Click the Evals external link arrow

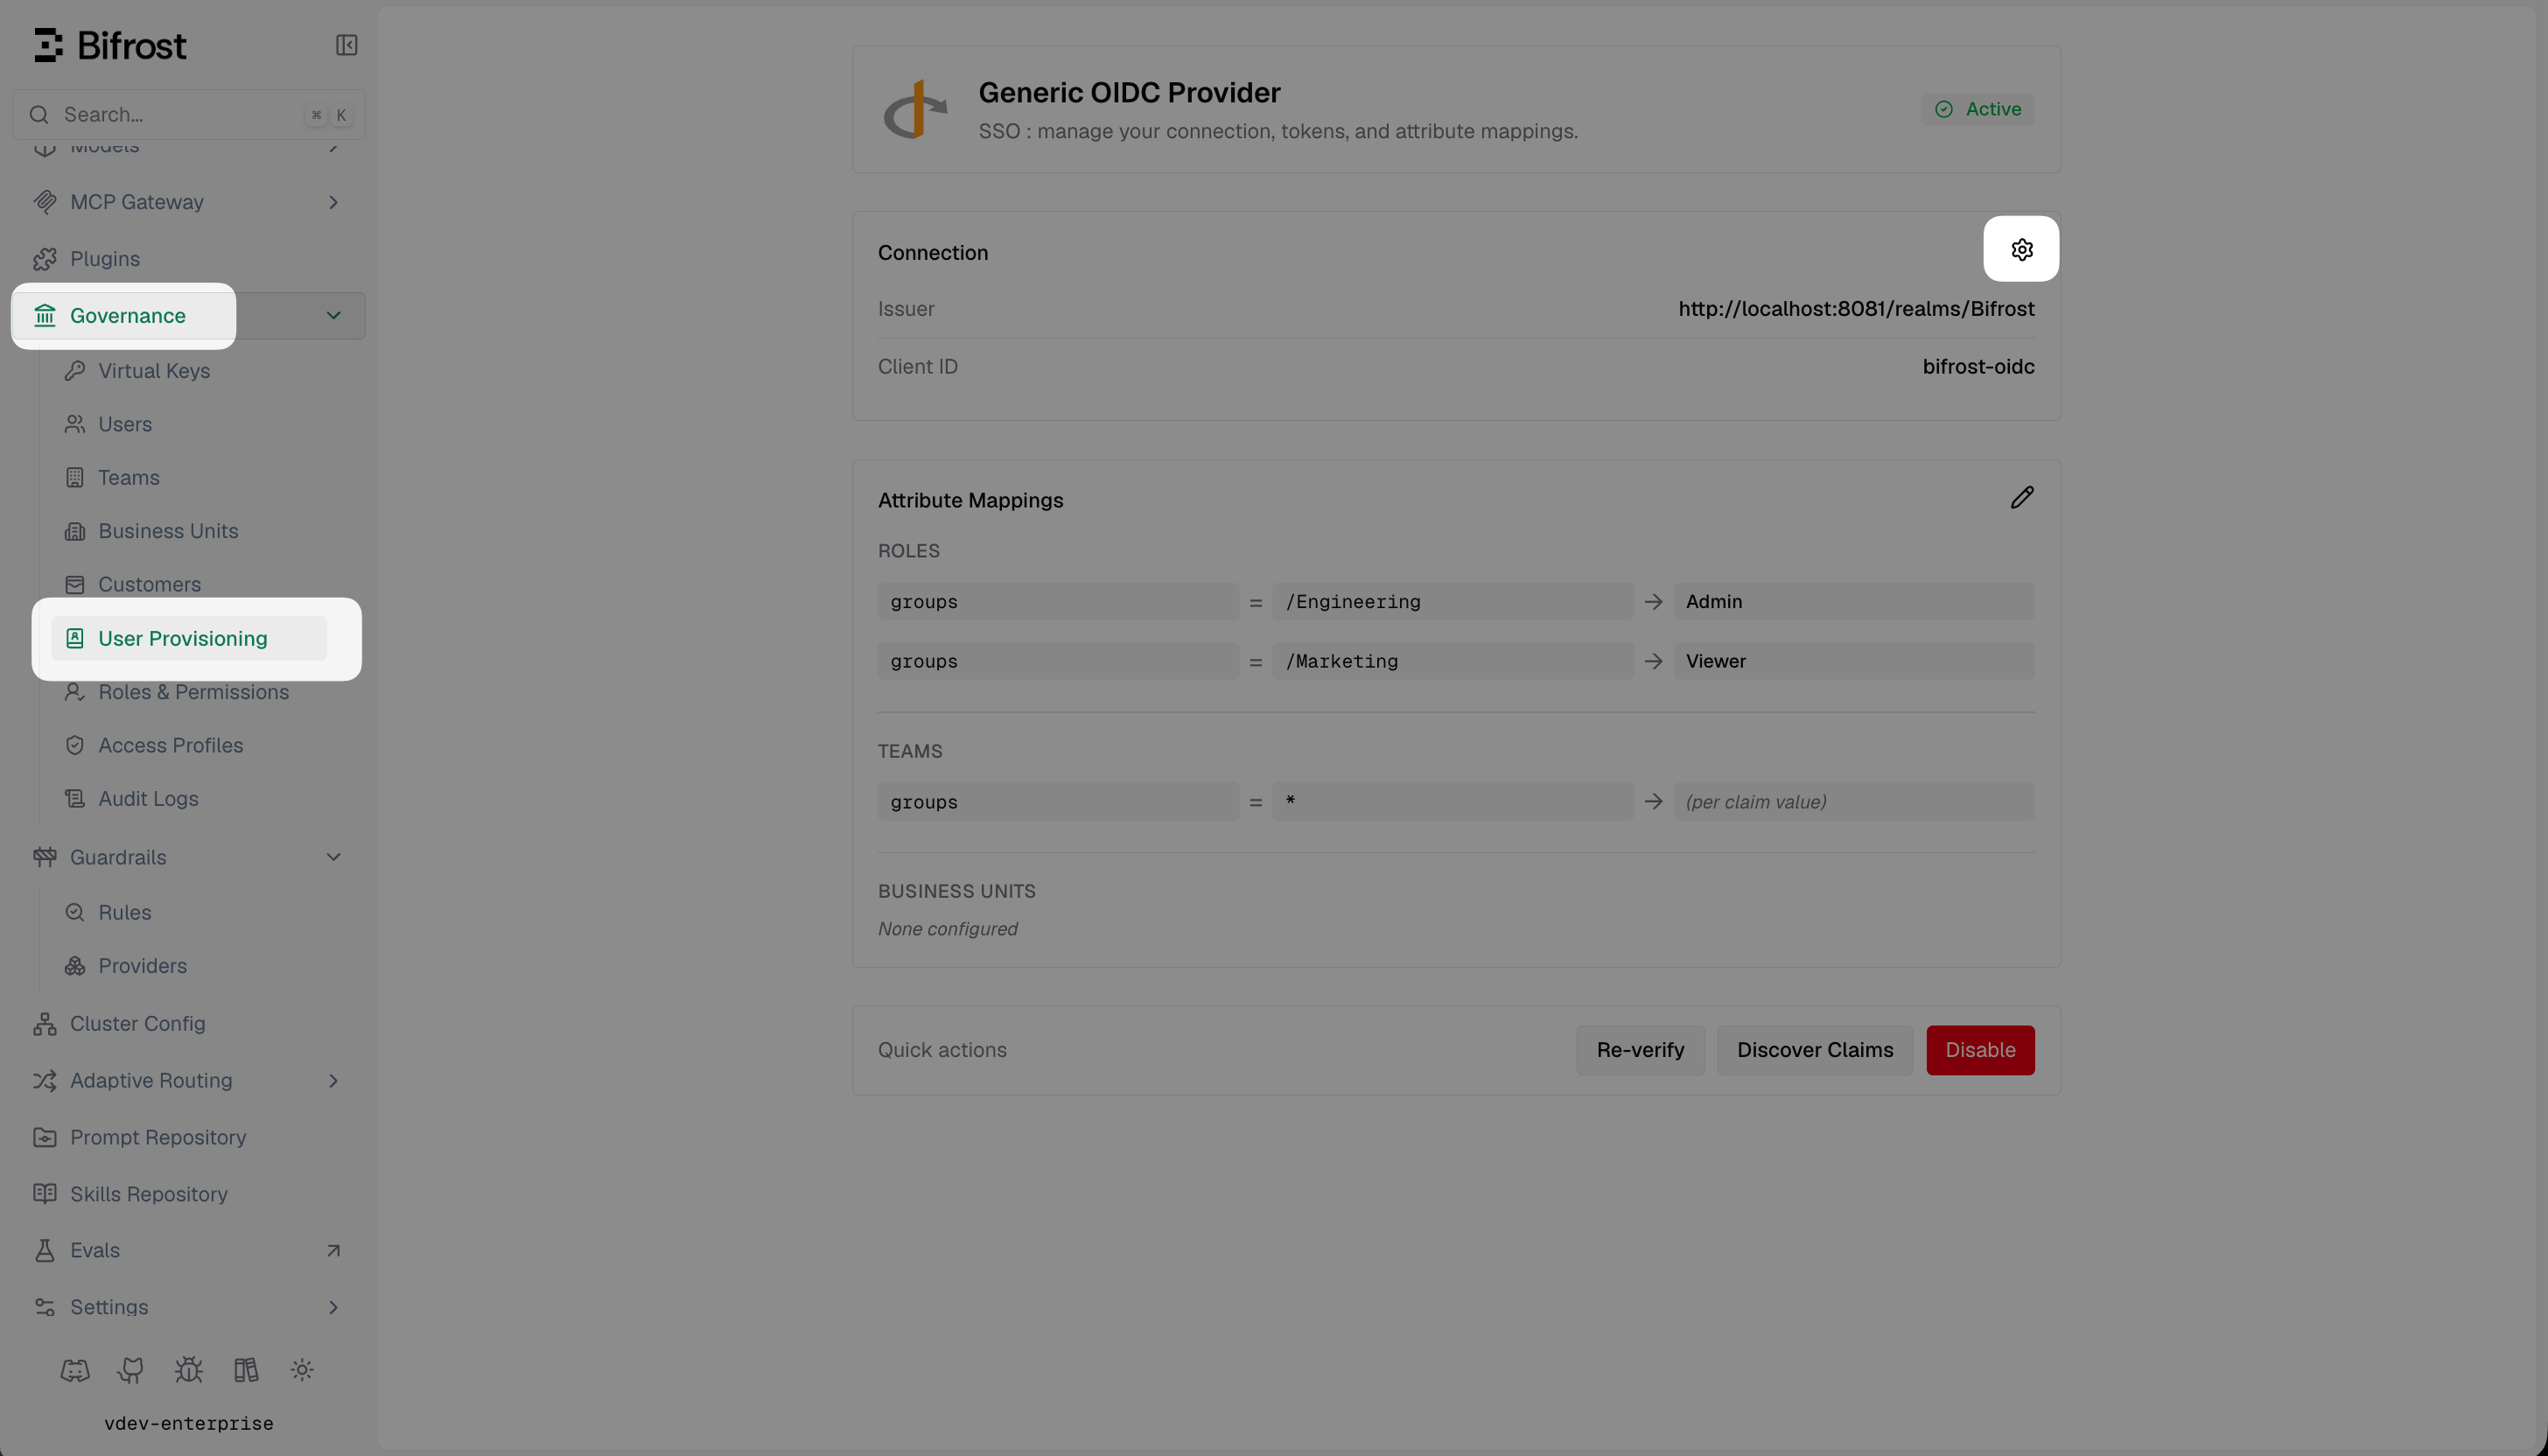tap(334, 1251)
